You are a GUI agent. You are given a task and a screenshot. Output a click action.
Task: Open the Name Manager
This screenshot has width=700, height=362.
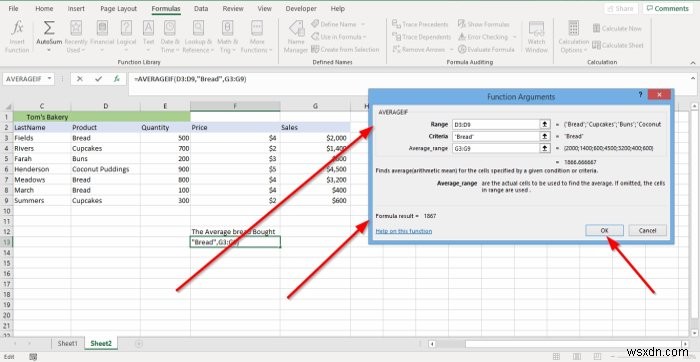[x=296, y=37]
